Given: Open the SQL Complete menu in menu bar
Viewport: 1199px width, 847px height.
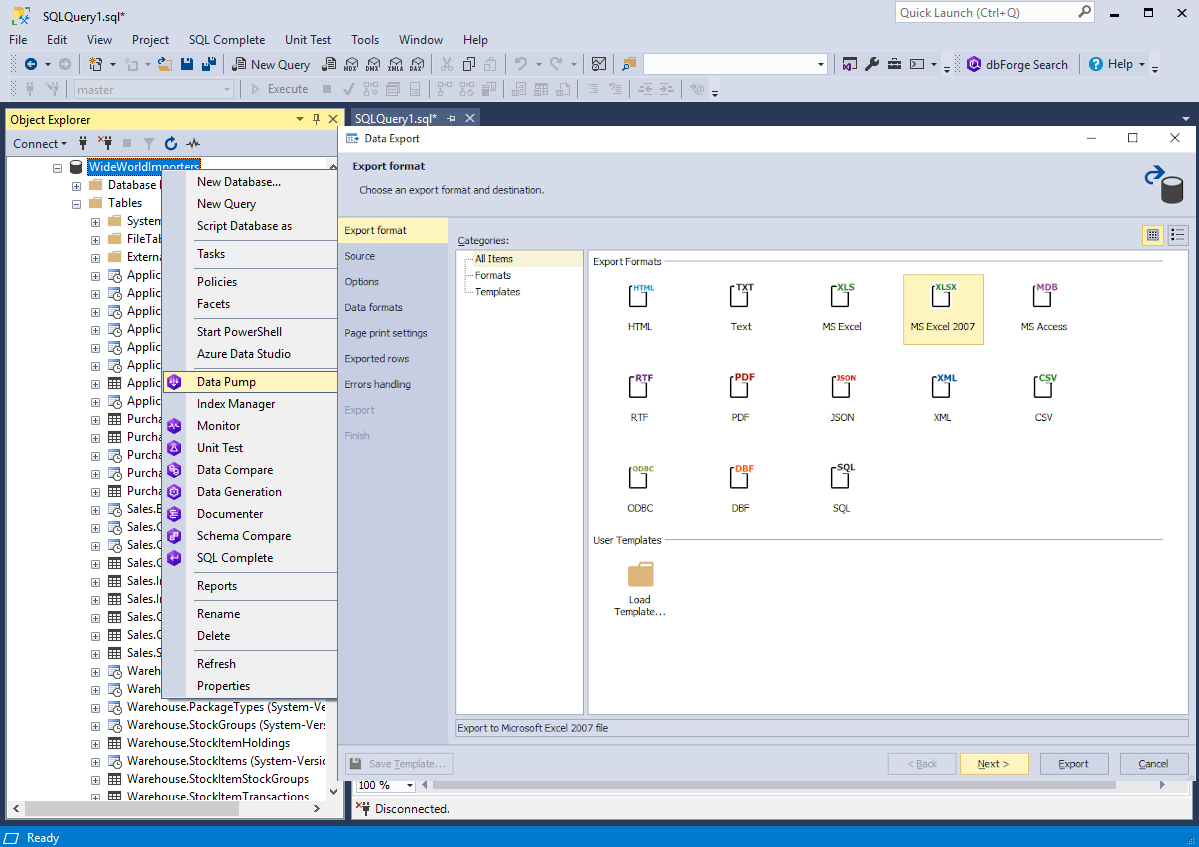Looking at the screenshot, I should 227,40.
